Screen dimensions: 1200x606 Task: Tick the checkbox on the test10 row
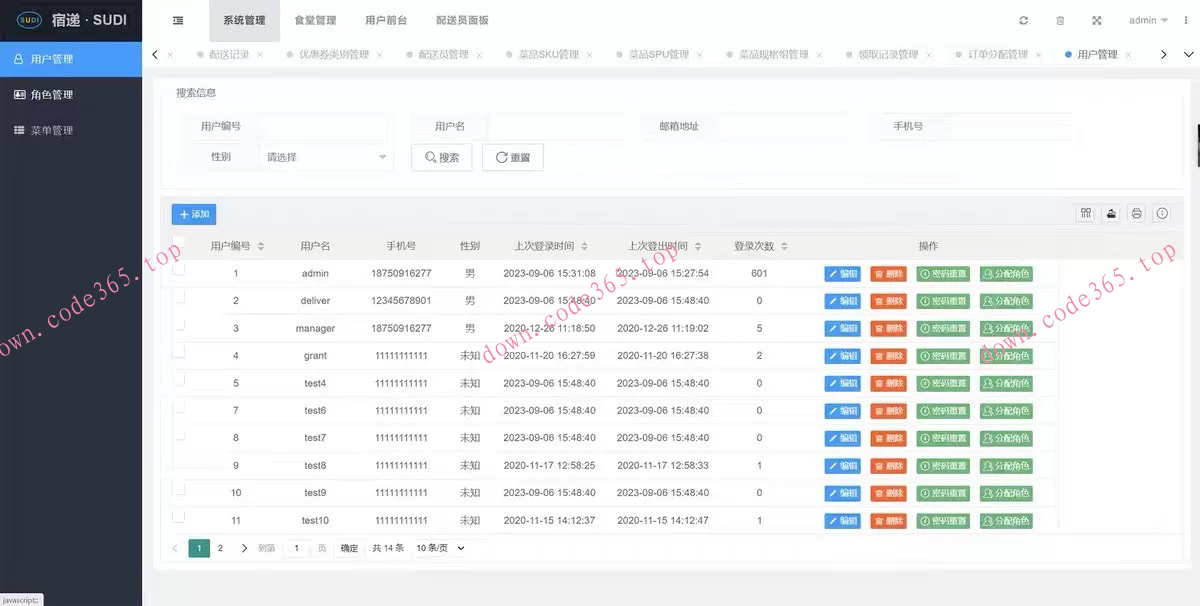coord(181,520)
